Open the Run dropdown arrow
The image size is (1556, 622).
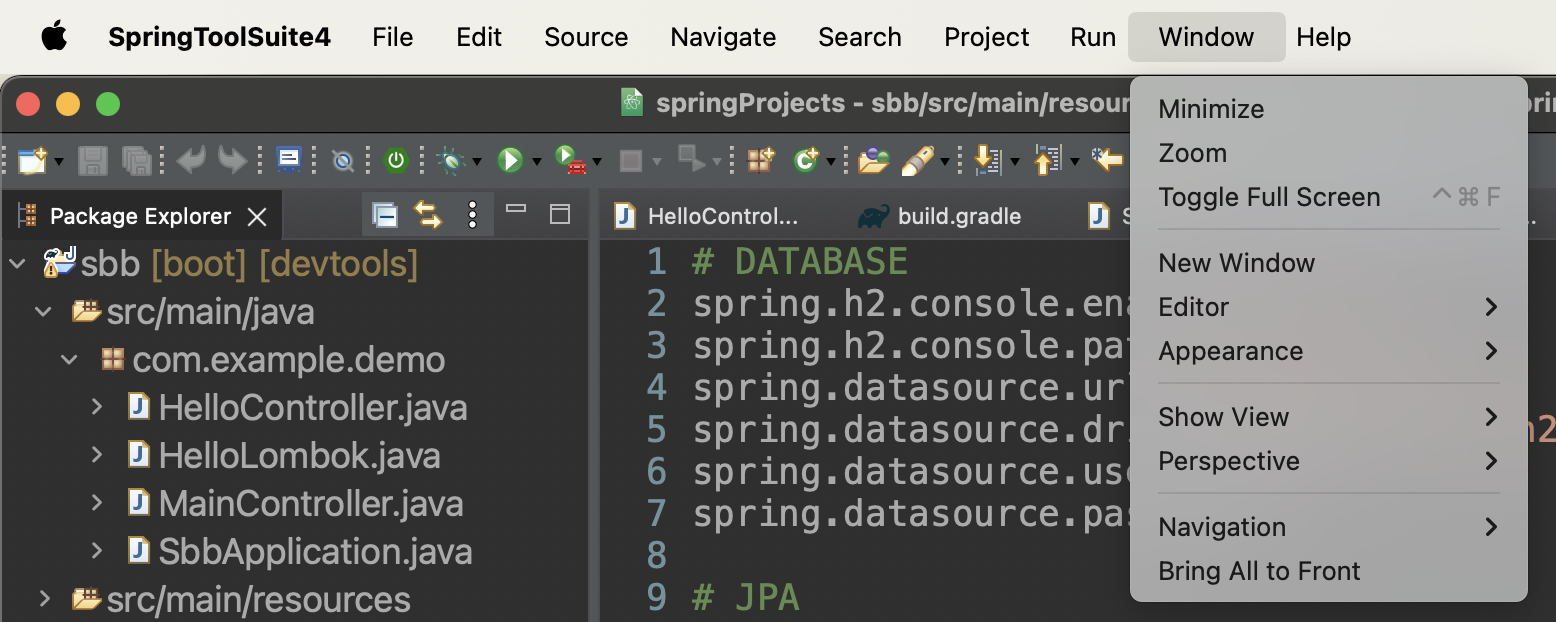(x=536, y=161)
